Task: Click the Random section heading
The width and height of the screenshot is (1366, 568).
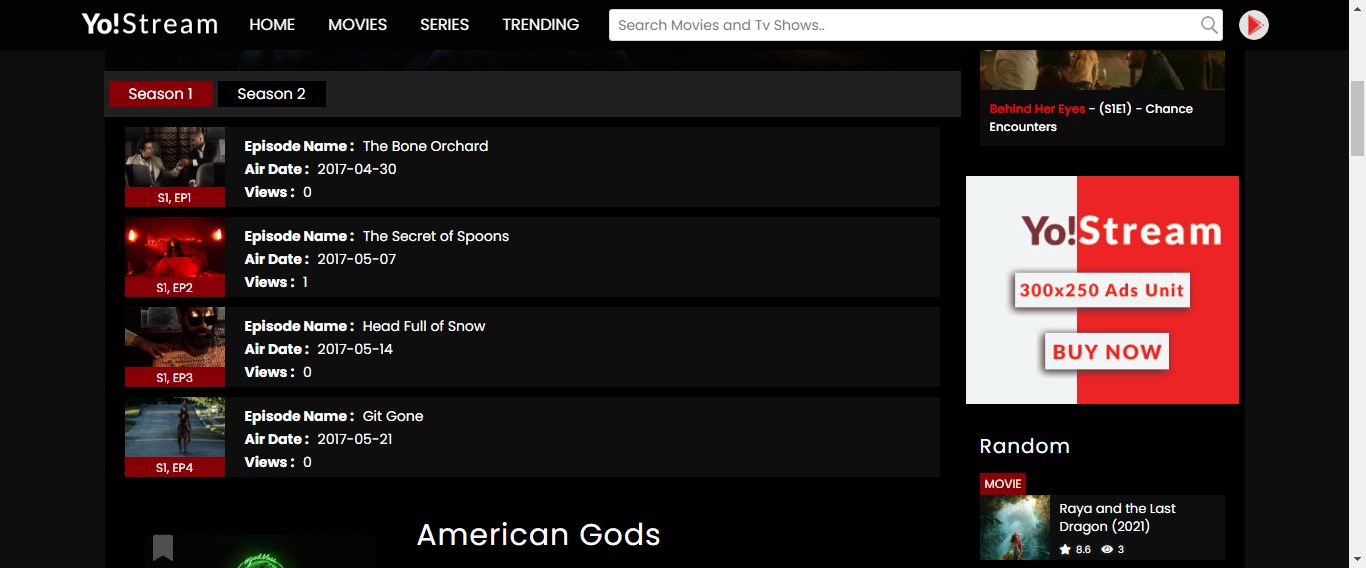Action: 1025,446
